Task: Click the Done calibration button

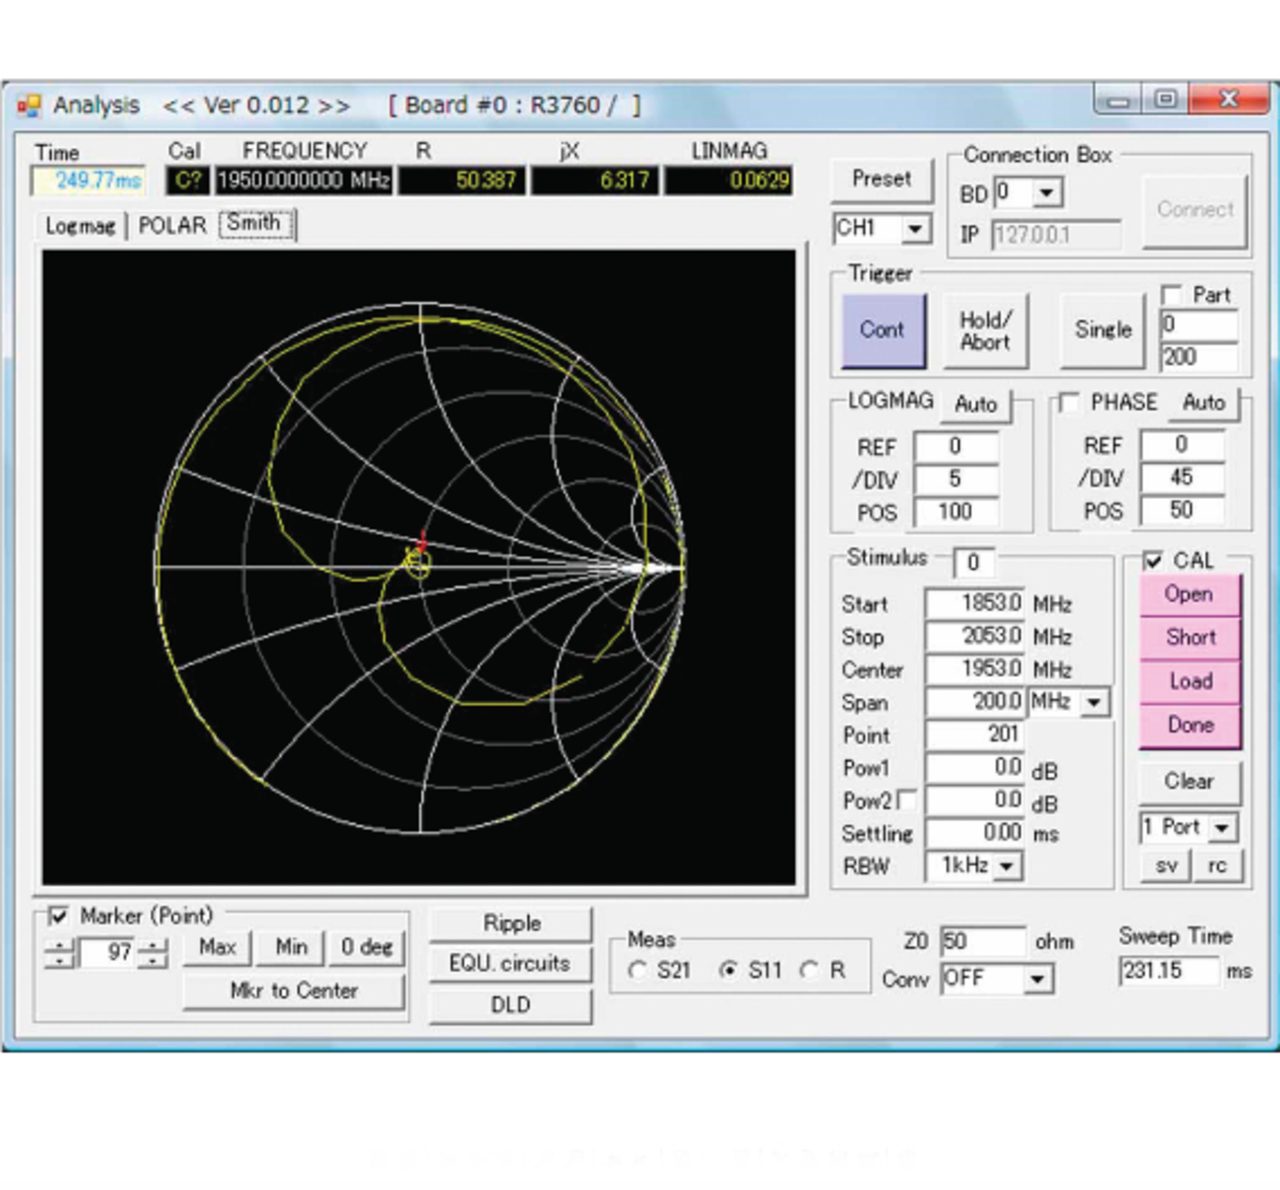Action: click(x=1189, y=726)
